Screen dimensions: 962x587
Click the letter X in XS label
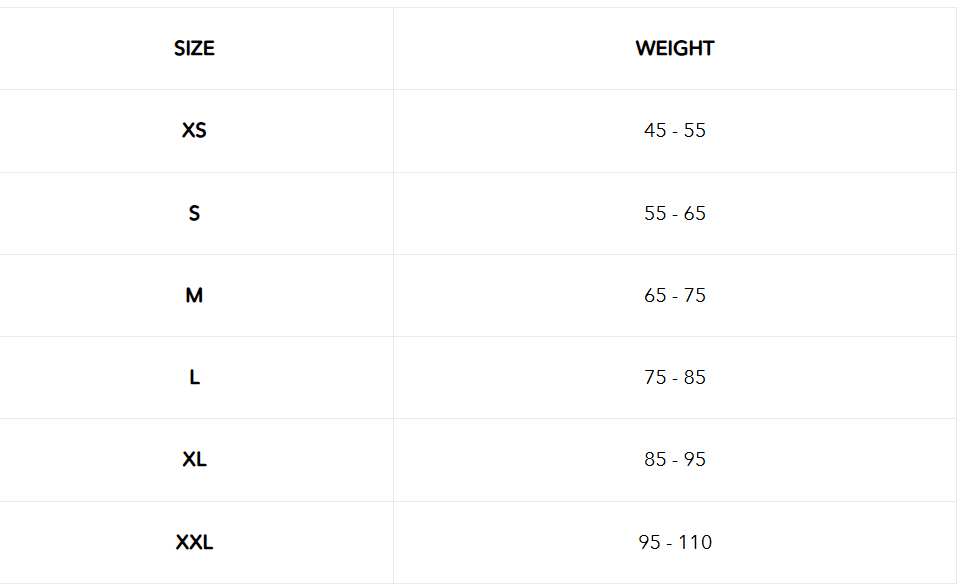pyautogui.click(x=188, y=131)
